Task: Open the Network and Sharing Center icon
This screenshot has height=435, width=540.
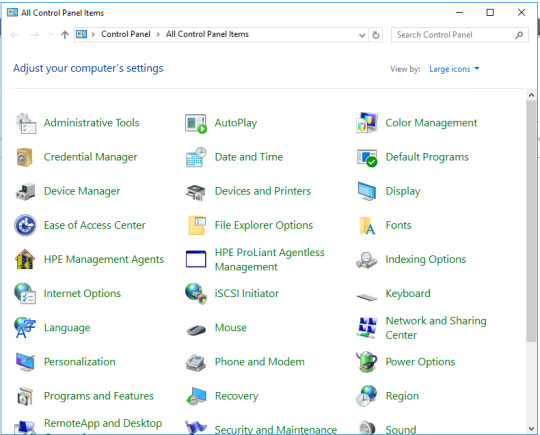Action: (367, 328)
